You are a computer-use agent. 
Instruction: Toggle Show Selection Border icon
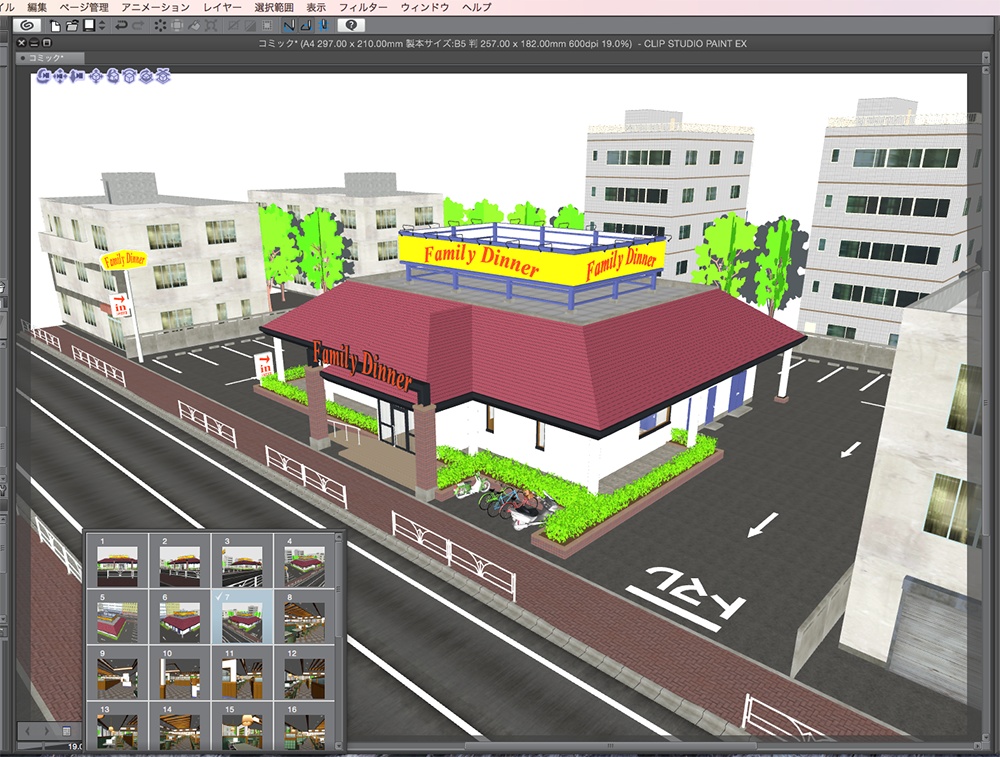click(x=267, y=26)
